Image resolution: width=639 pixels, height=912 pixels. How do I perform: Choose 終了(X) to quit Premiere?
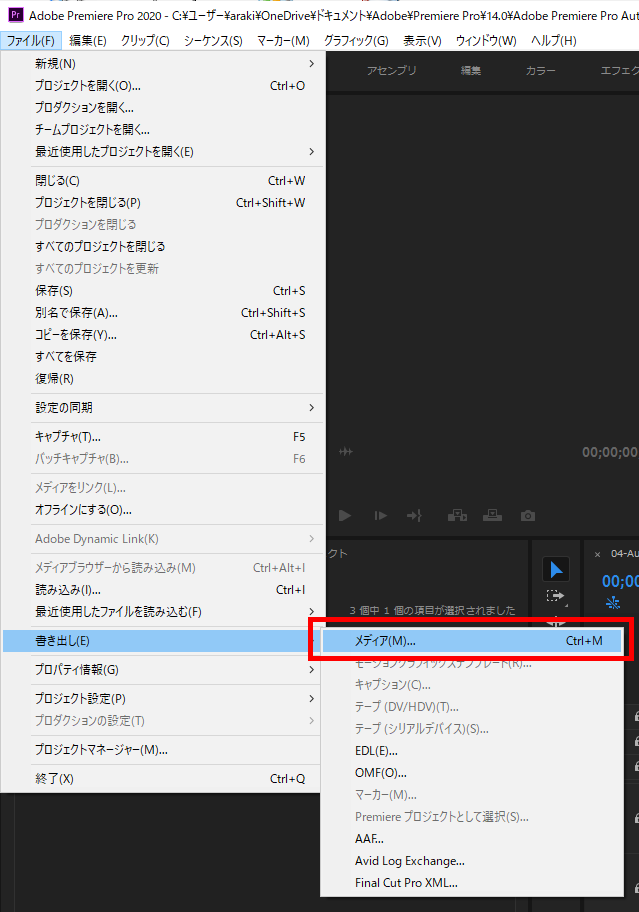(162, 779)
